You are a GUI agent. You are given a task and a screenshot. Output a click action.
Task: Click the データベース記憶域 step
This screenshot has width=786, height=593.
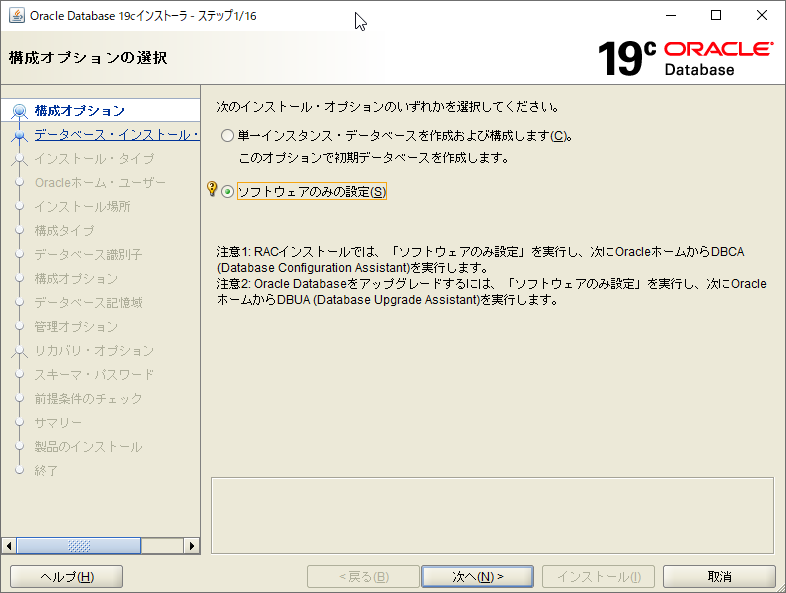coord(88,303)
